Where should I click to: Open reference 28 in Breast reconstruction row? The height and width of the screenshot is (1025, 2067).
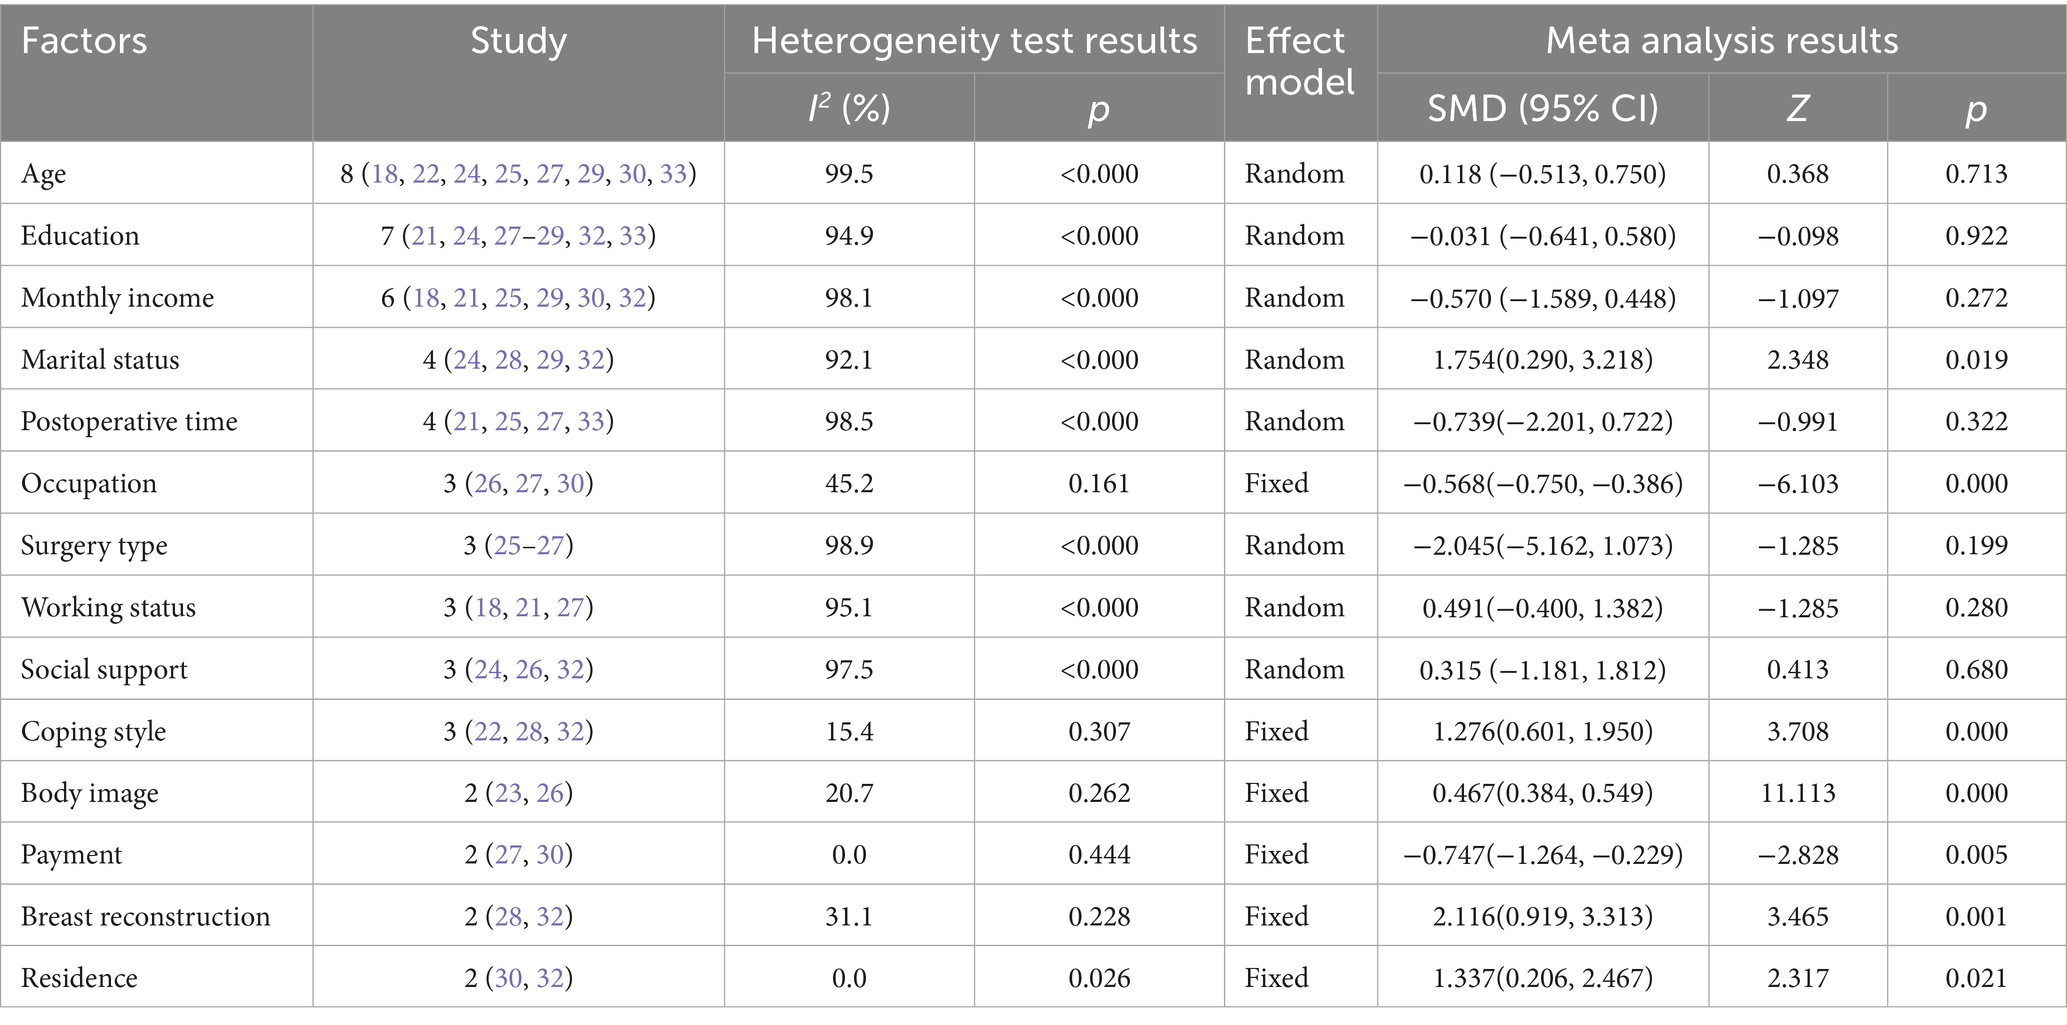[508, 918]
